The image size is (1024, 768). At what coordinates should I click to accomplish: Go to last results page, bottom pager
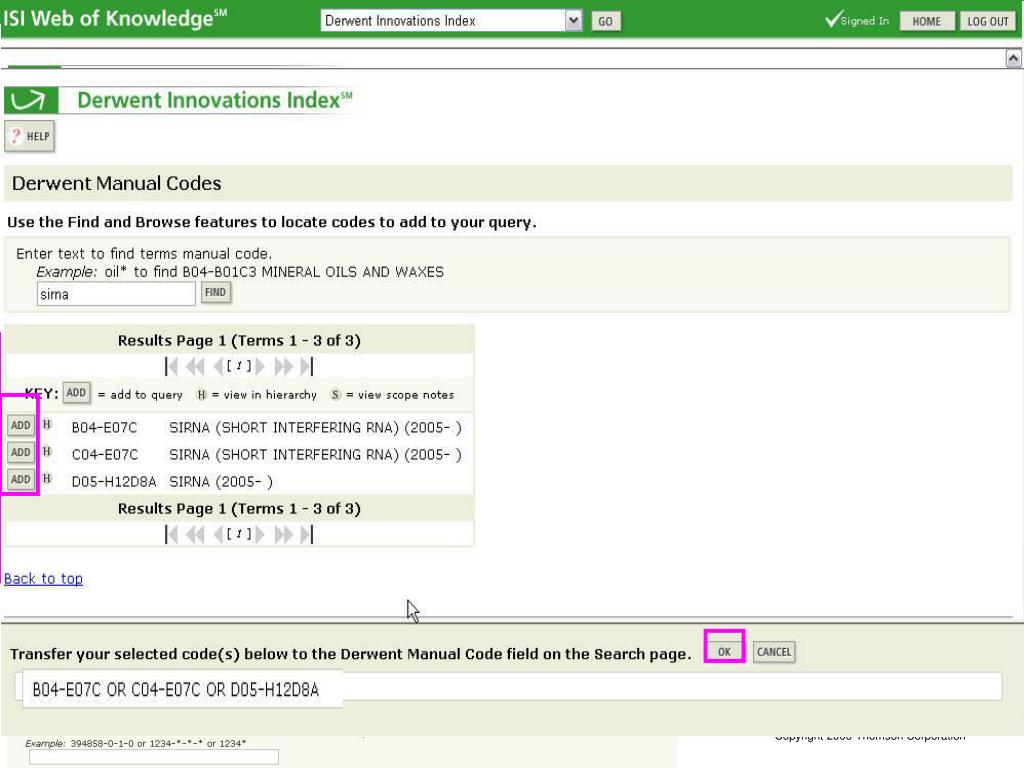point(307,535)
